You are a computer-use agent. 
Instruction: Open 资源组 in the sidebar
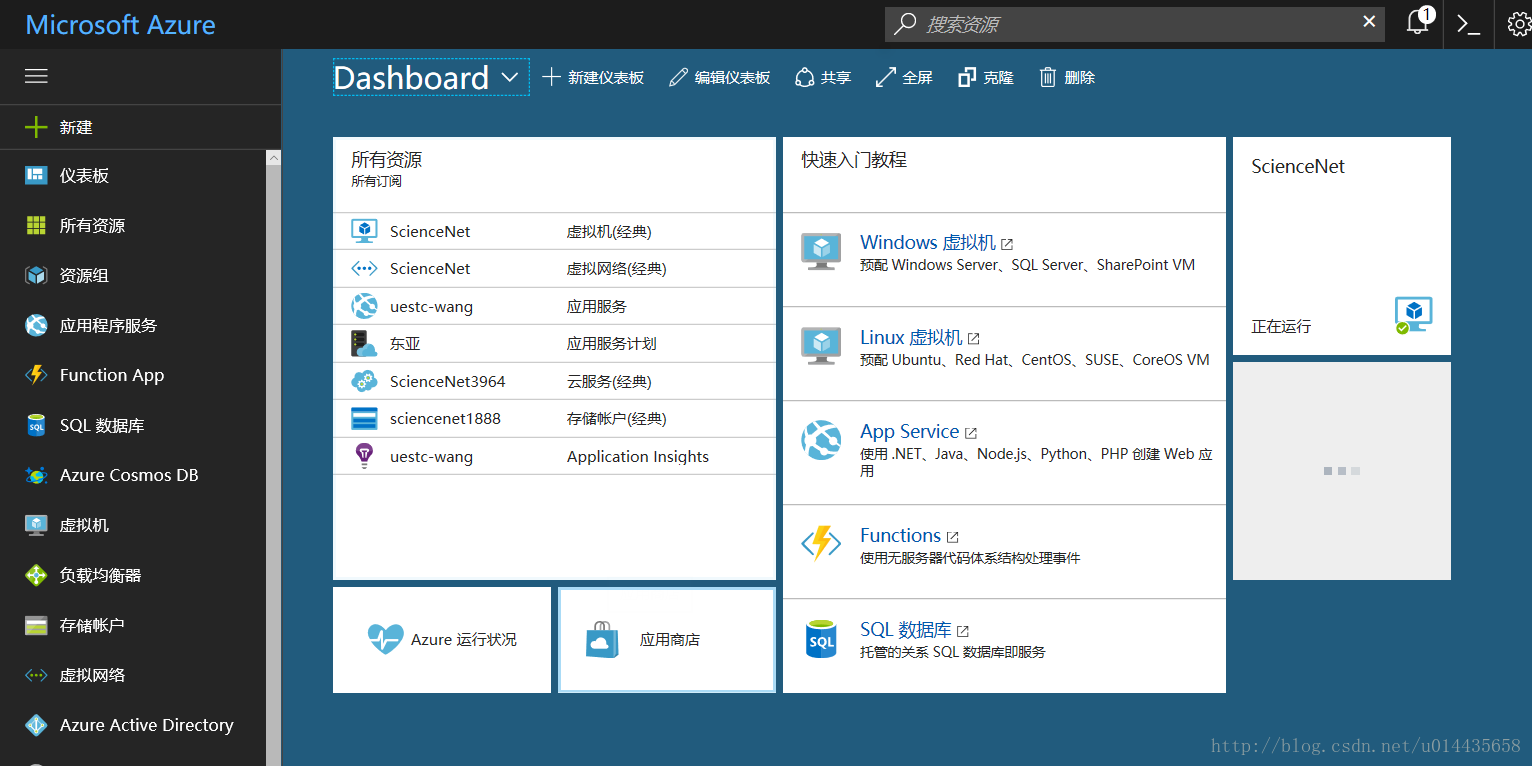click(x=133, y=276)
